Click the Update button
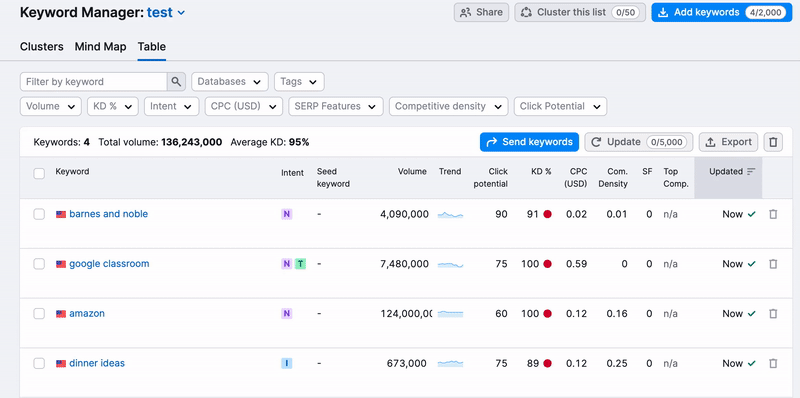Viewport: 800px width, 398px height. (639, 142)
